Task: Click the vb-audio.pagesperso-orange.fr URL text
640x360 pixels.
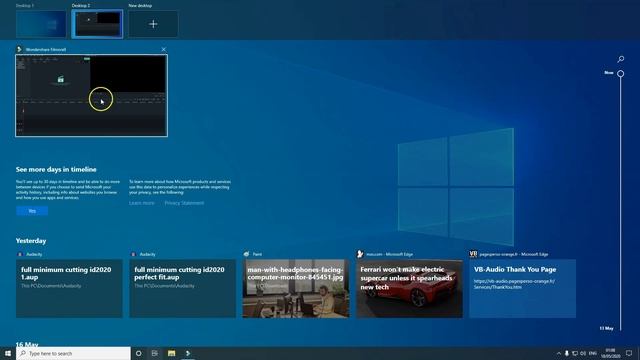Action: 514,284
